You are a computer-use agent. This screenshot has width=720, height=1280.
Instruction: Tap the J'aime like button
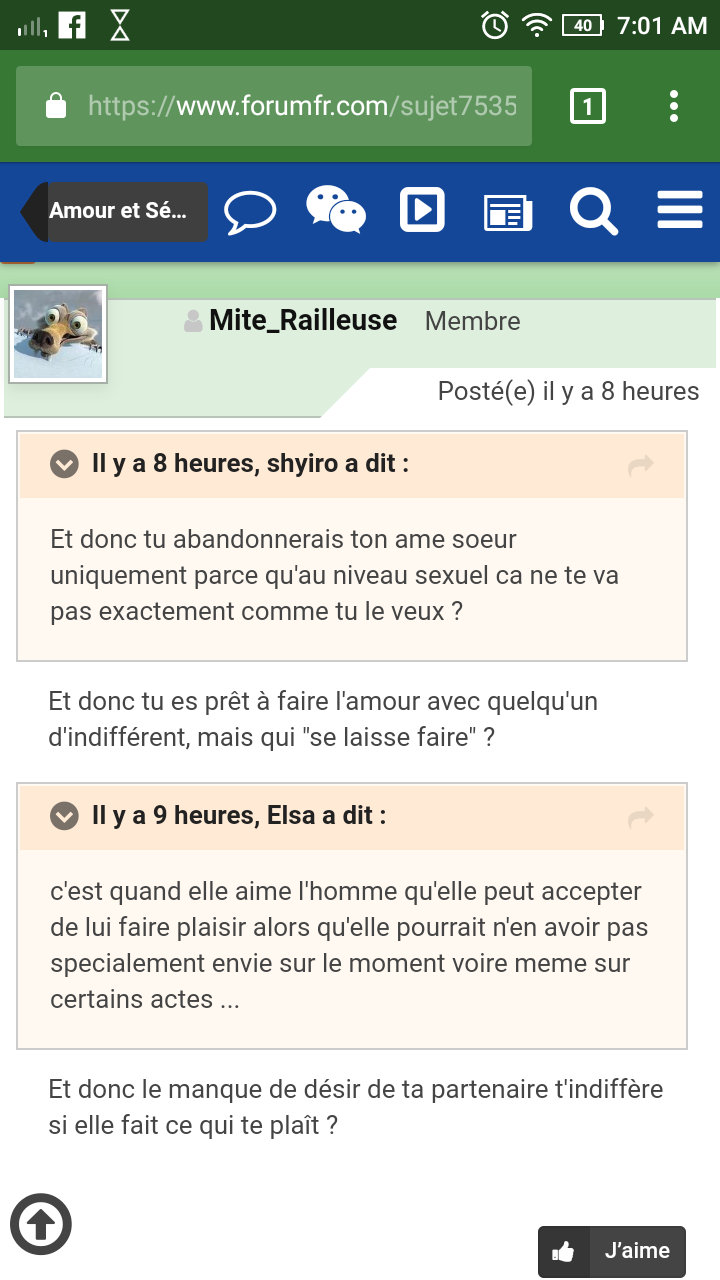[612, 1251]
